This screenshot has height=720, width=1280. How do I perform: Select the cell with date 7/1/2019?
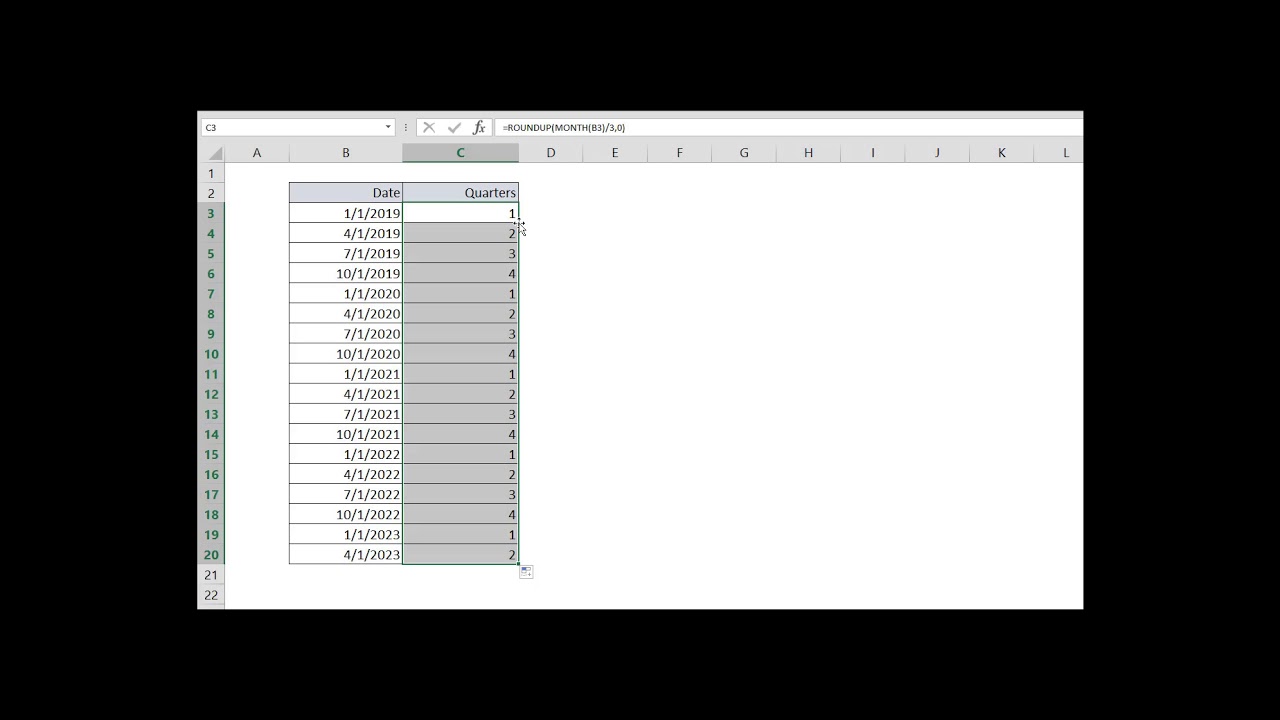[346, 253]
